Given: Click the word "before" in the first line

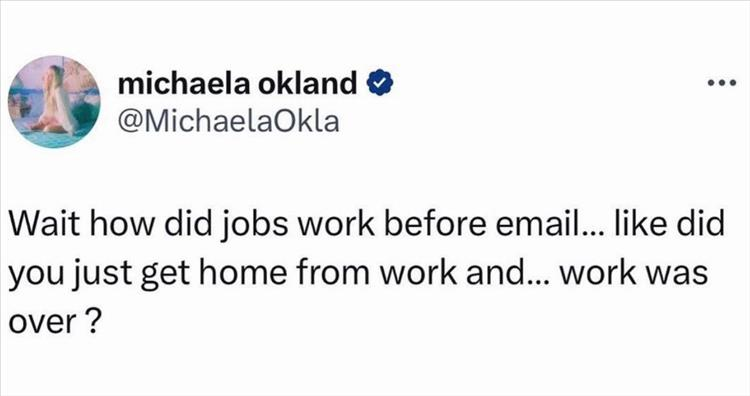Looking at the screenshot, I should (x=435, y=224).
